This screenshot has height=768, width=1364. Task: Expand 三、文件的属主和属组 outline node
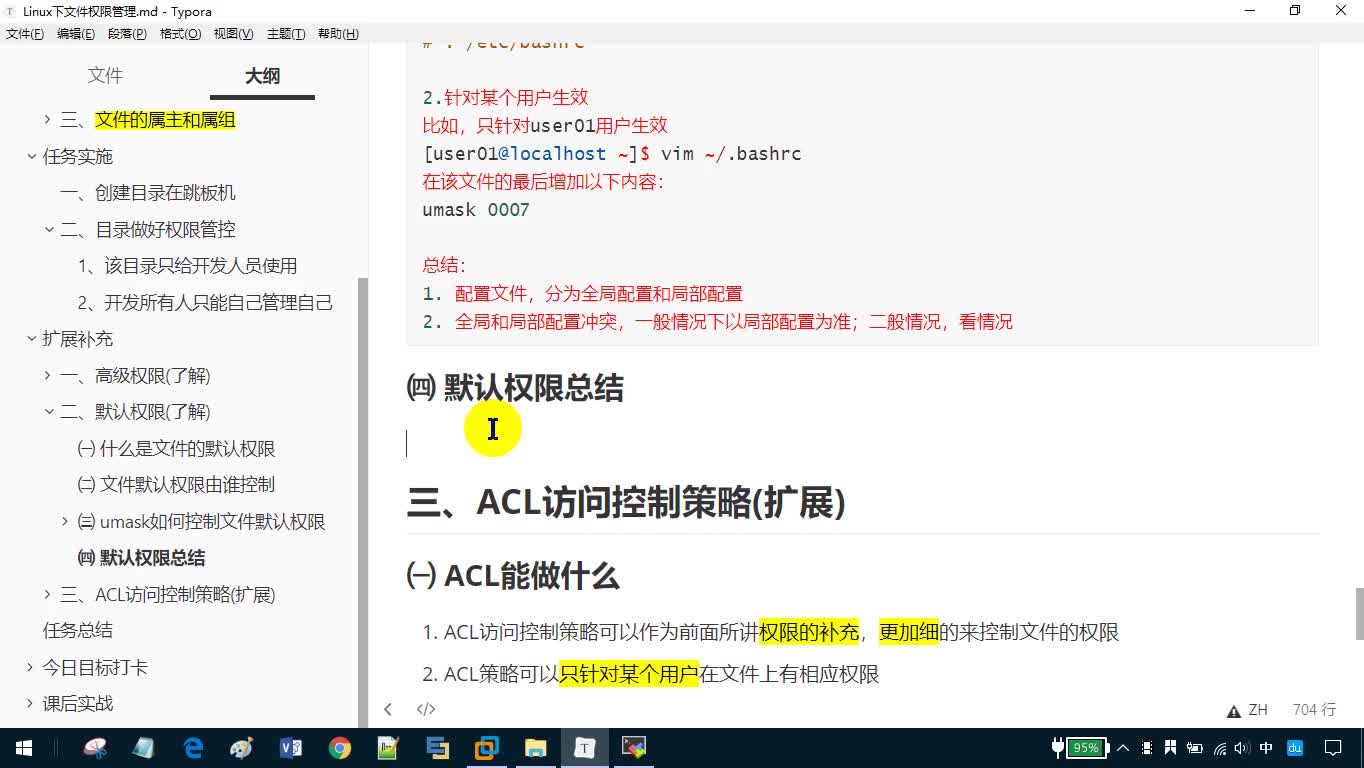click(x=48, y=120)
